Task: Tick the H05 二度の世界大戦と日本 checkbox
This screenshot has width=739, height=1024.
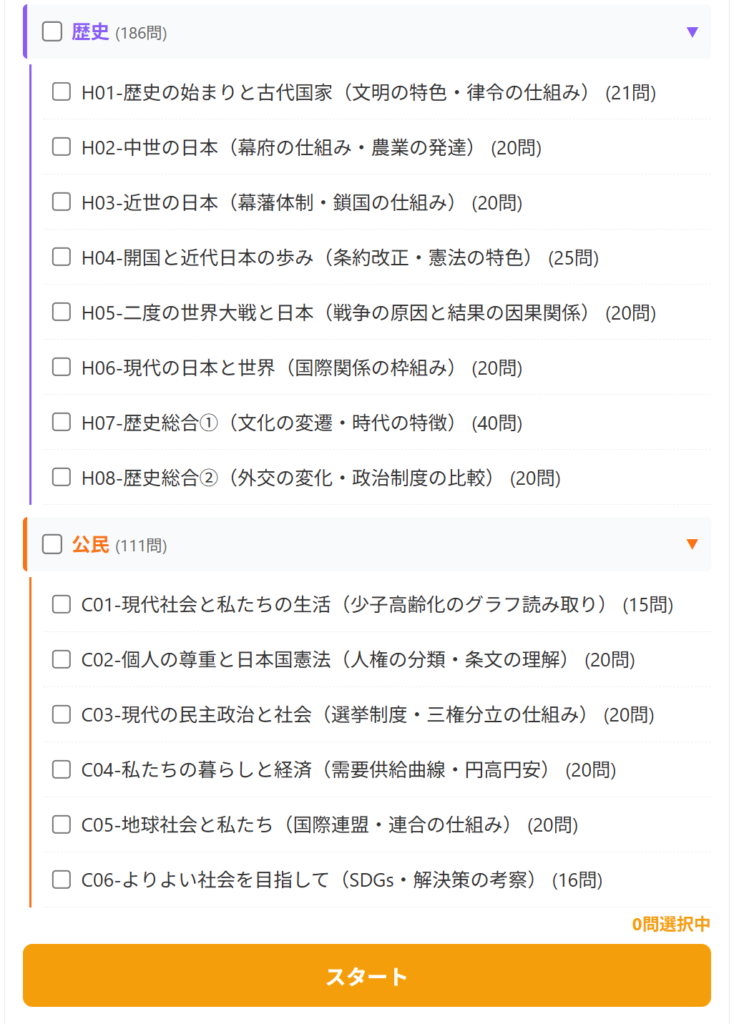Action: click(61, 312)
